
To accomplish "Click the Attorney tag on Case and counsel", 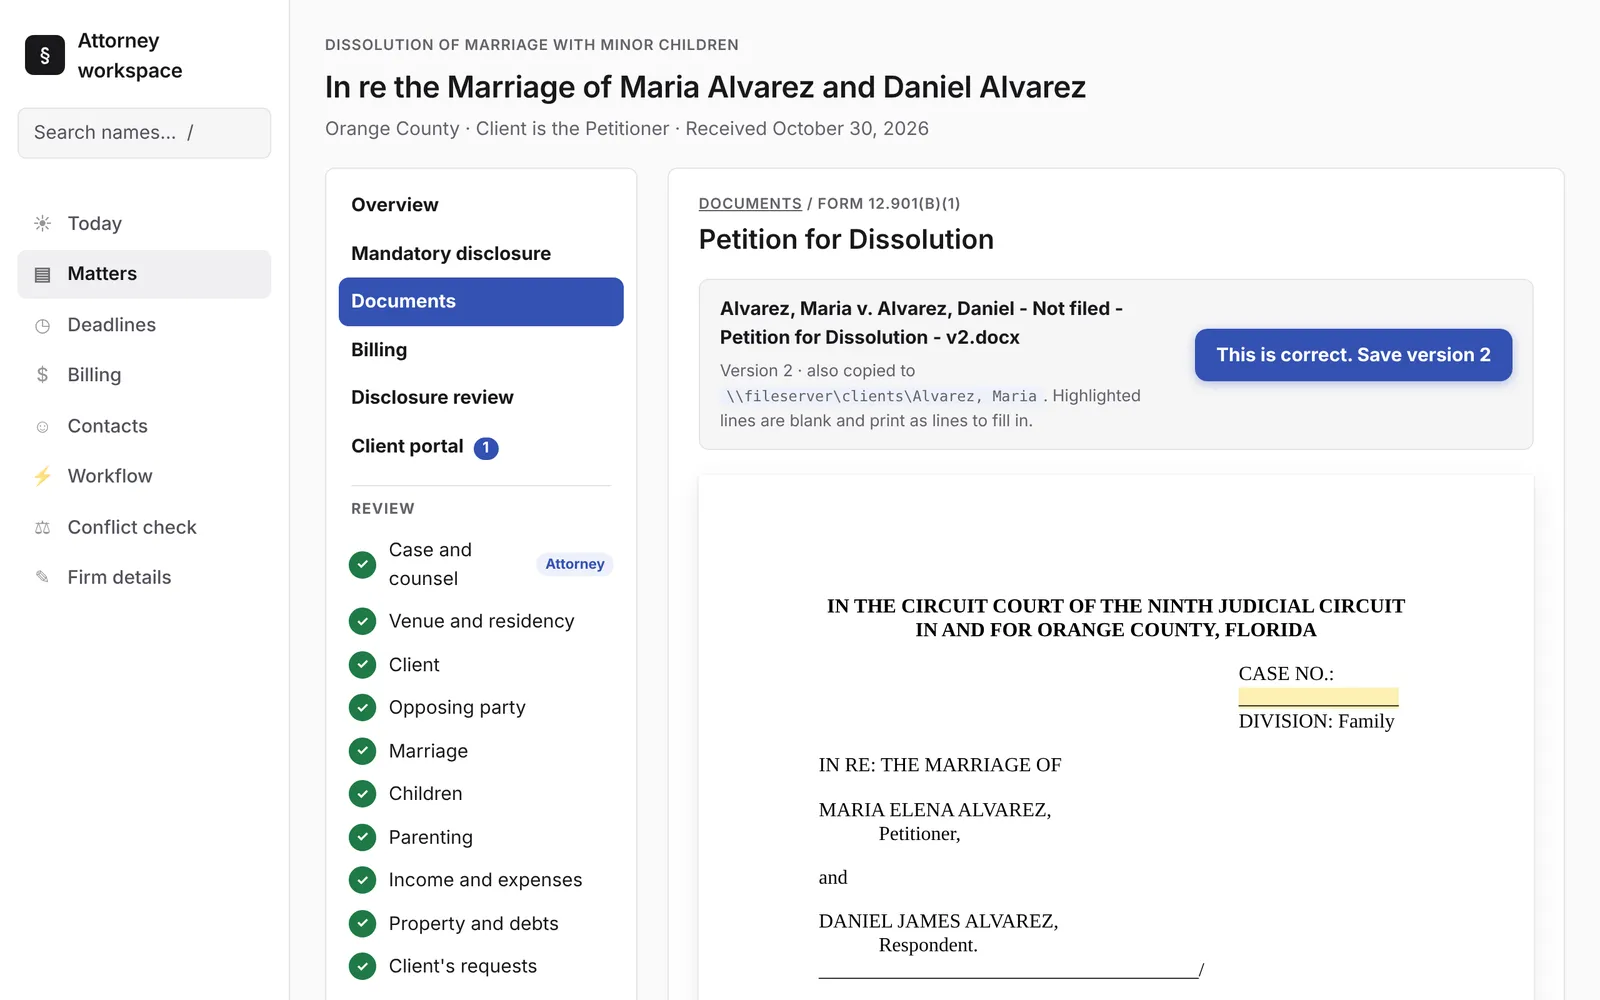I will point(575,564).
